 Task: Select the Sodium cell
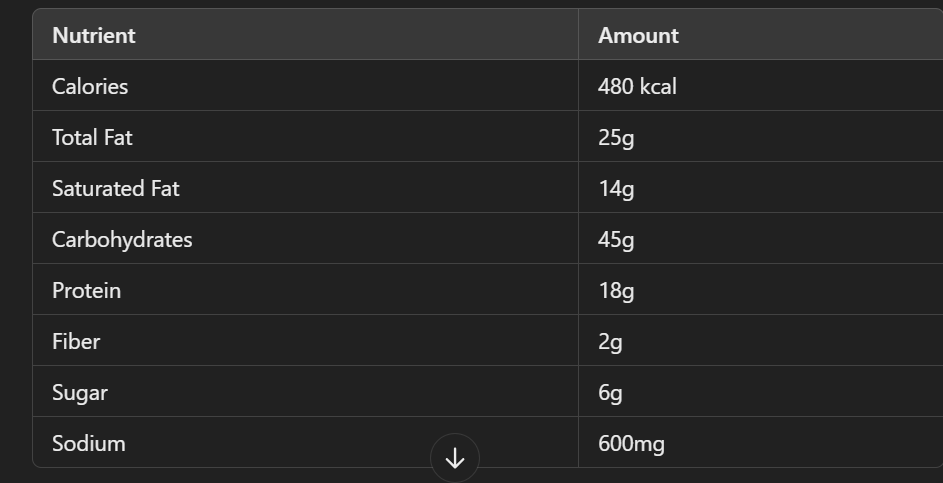(89, 444)
